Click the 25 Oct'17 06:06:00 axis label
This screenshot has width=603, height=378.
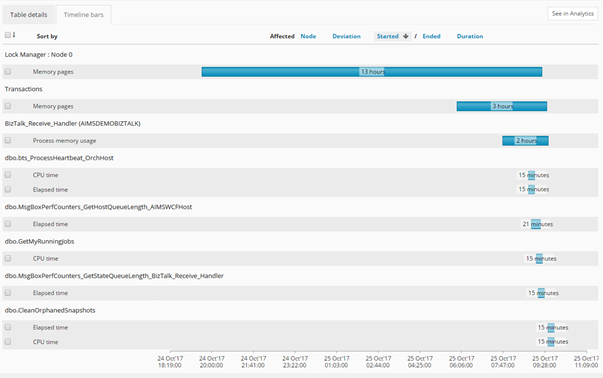(x=461, y=361)
